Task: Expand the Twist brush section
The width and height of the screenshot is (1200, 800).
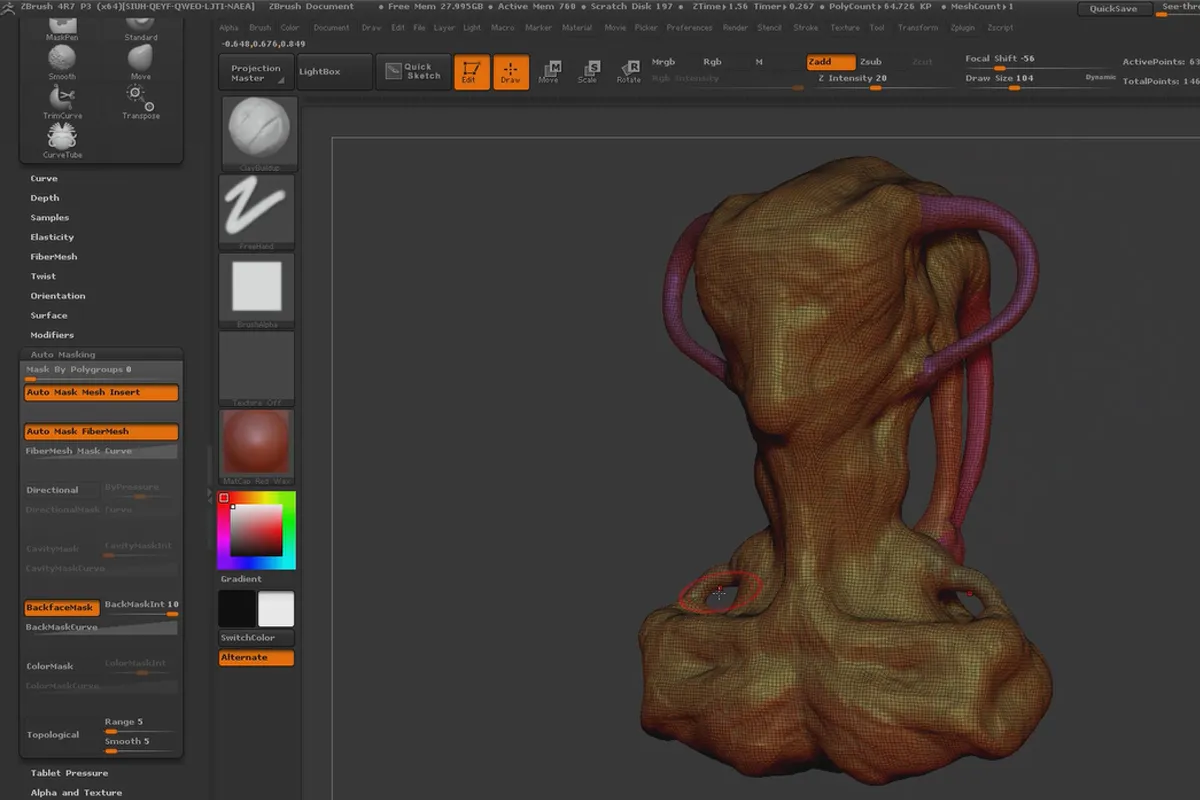Action: coord(43,276)
